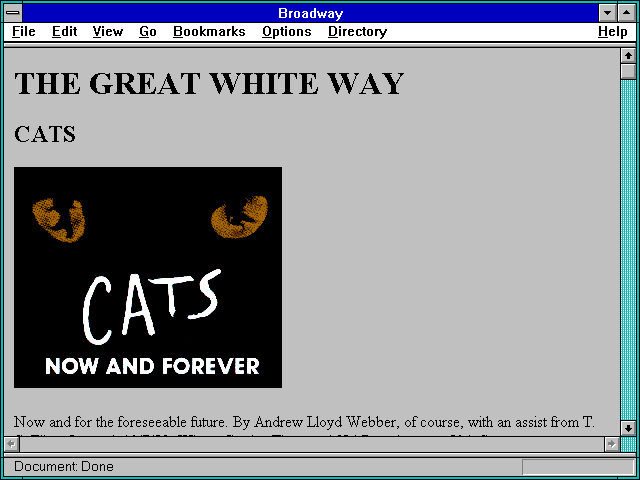The height and width of the screenshot is (480, 640).
Task: Click the horizontal scrollbar track
Action: [x=311, y=444]
